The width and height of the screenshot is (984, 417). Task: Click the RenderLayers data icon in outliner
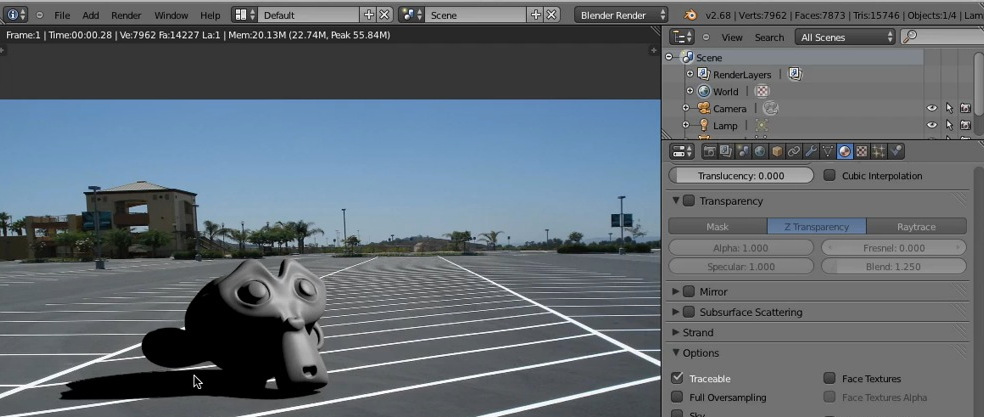795,74
